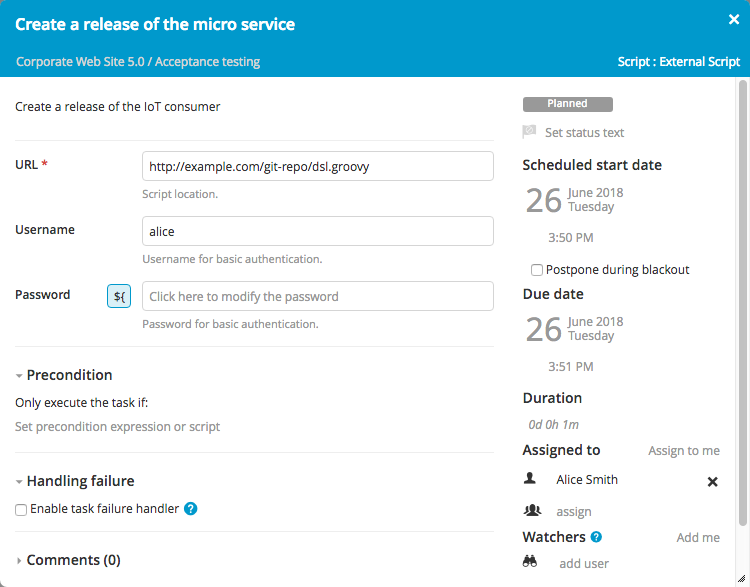Remove Alice Smith assignment with X icon
The height and width of the screenshot is (587, 750).
click(x=712, y=481)
